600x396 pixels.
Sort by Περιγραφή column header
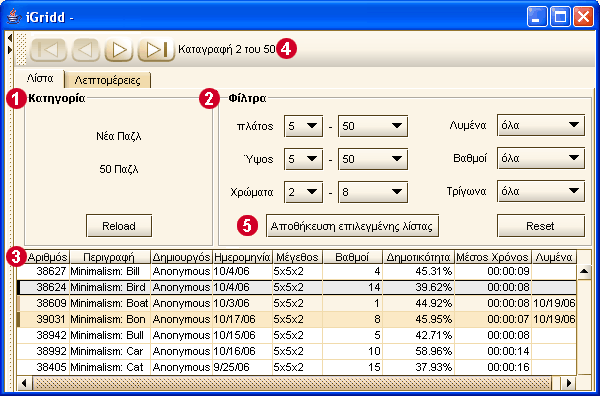109,257
